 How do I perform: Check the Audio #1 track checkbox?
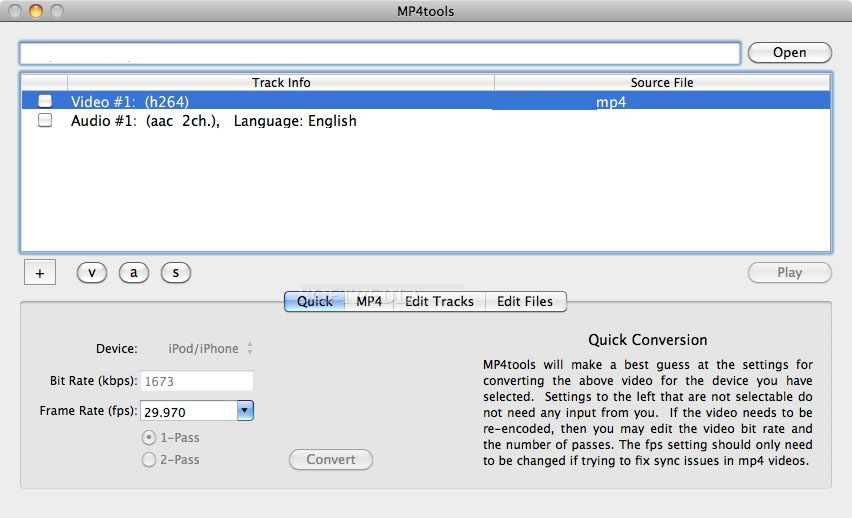tap(45, 120)
